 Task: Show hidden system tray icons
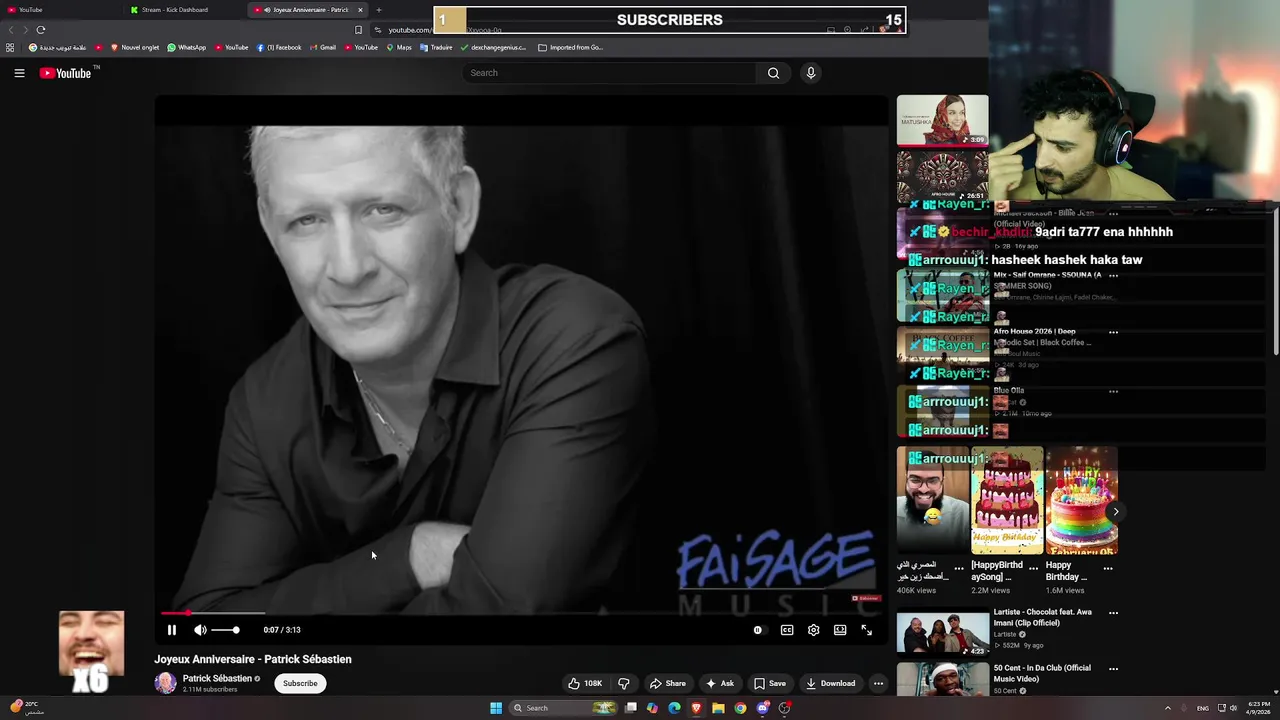click(1167, 708)
